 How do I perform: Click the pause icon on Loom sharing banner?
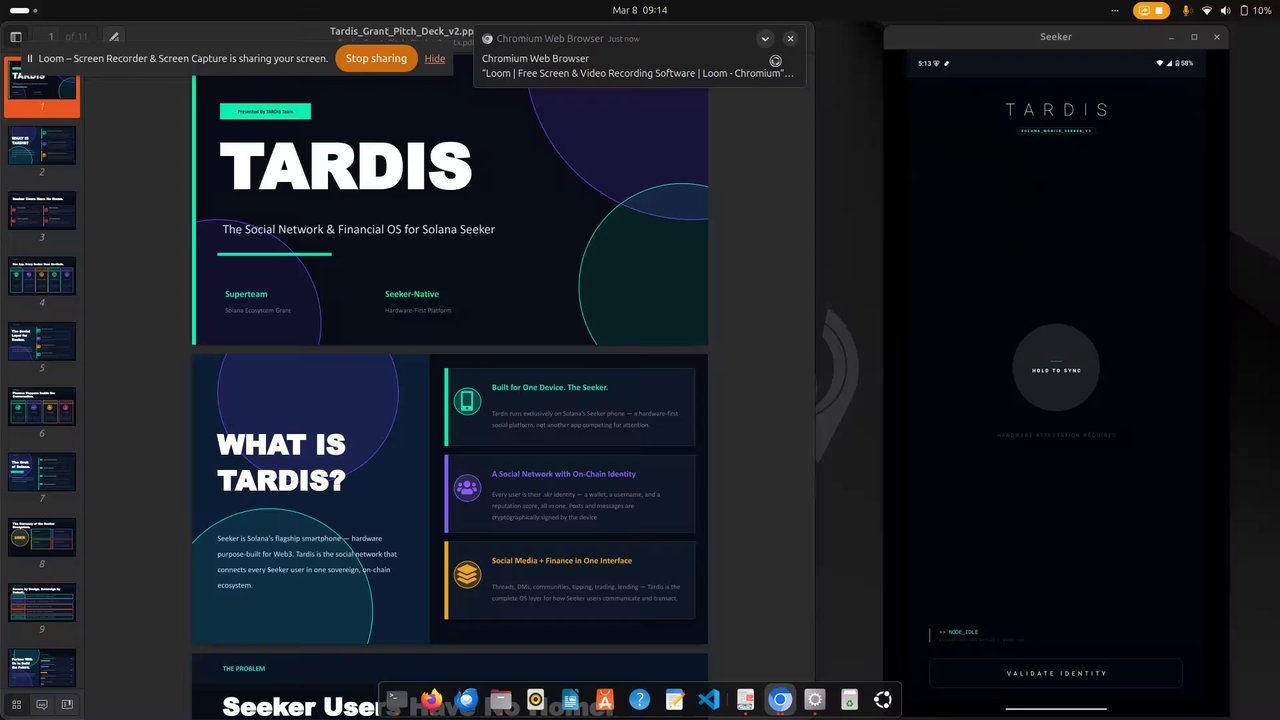30,58
